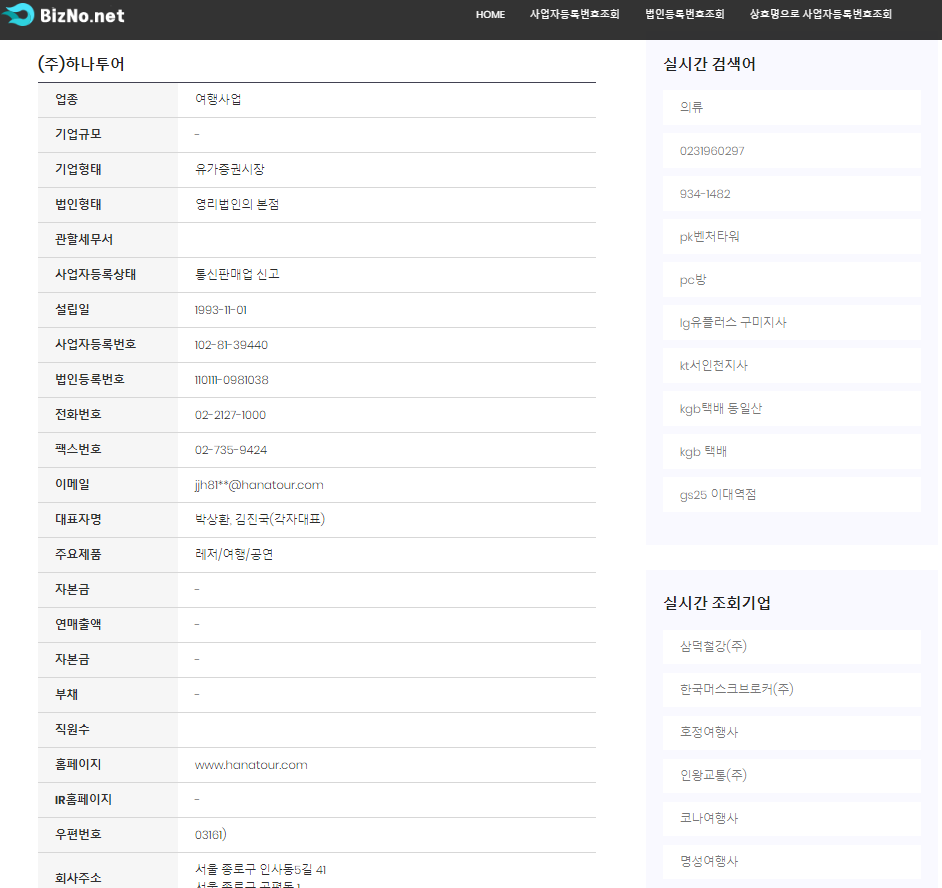Click the 관할세무서 row label
The image size is (942, 888).
[x=84, y=239]
